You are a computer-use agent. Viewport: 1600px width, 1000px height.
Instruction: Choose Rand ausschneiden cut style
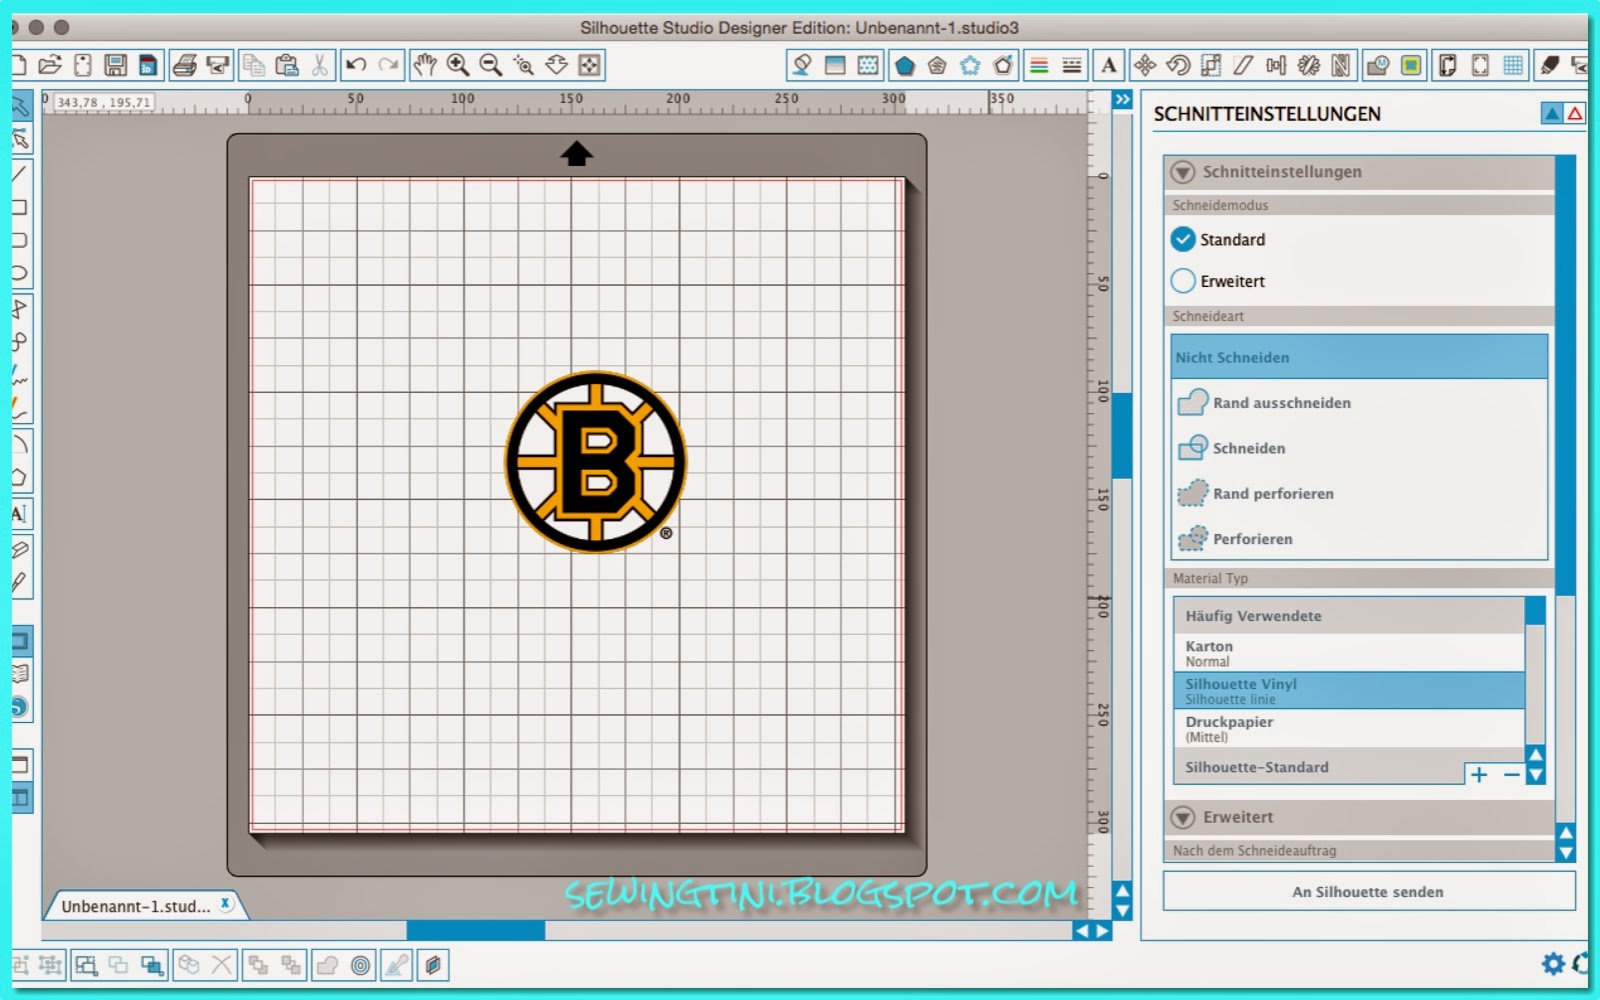pyautogui.click(x=1359, y=402)
